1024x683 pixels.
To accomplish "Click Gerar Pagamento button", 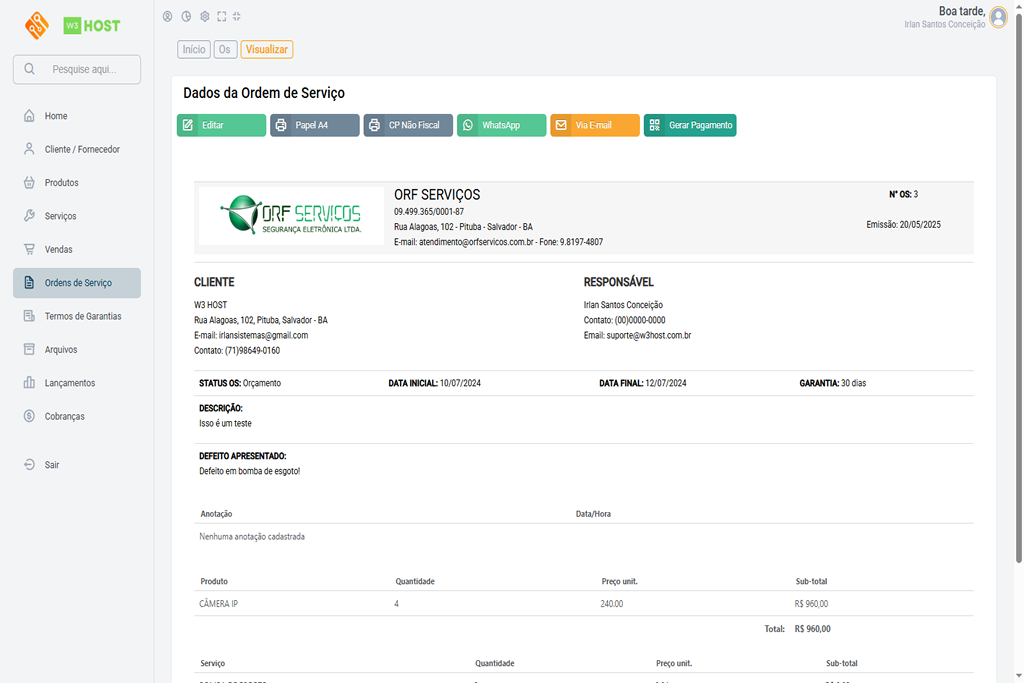I will point(690,125).
